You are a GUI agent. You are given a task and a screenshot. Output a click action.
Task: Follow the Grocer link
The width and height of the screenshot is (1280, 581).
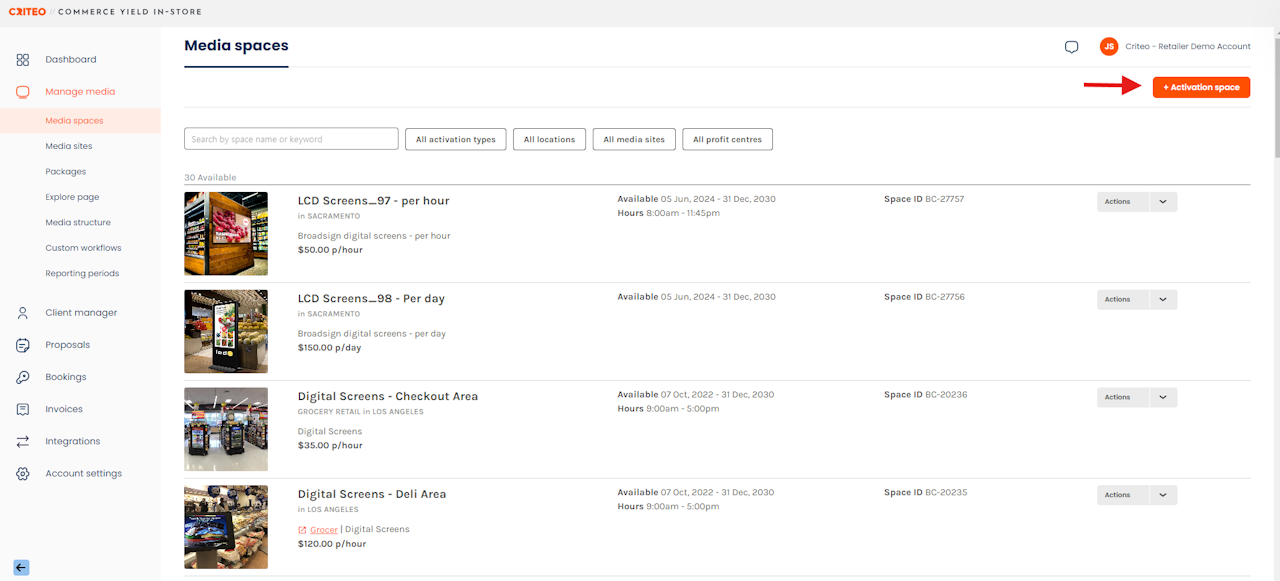tap(324, 530)
